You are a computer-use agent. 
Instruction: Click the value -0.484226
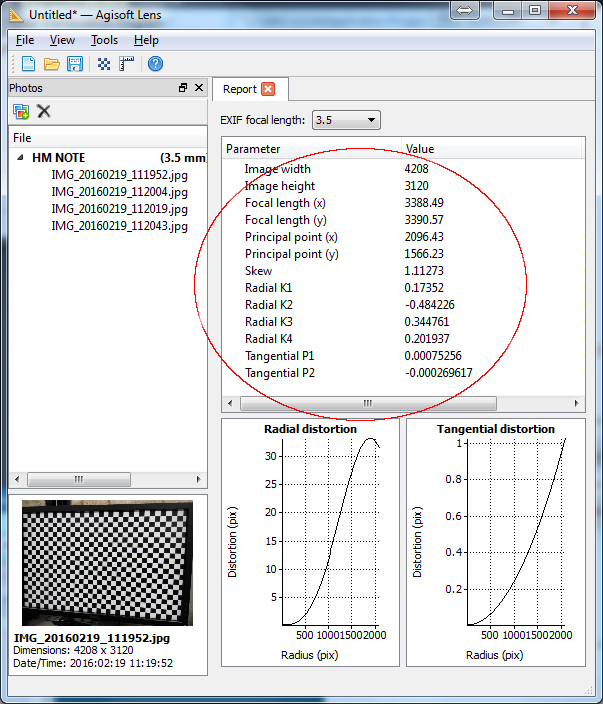[x=430, y=305]
